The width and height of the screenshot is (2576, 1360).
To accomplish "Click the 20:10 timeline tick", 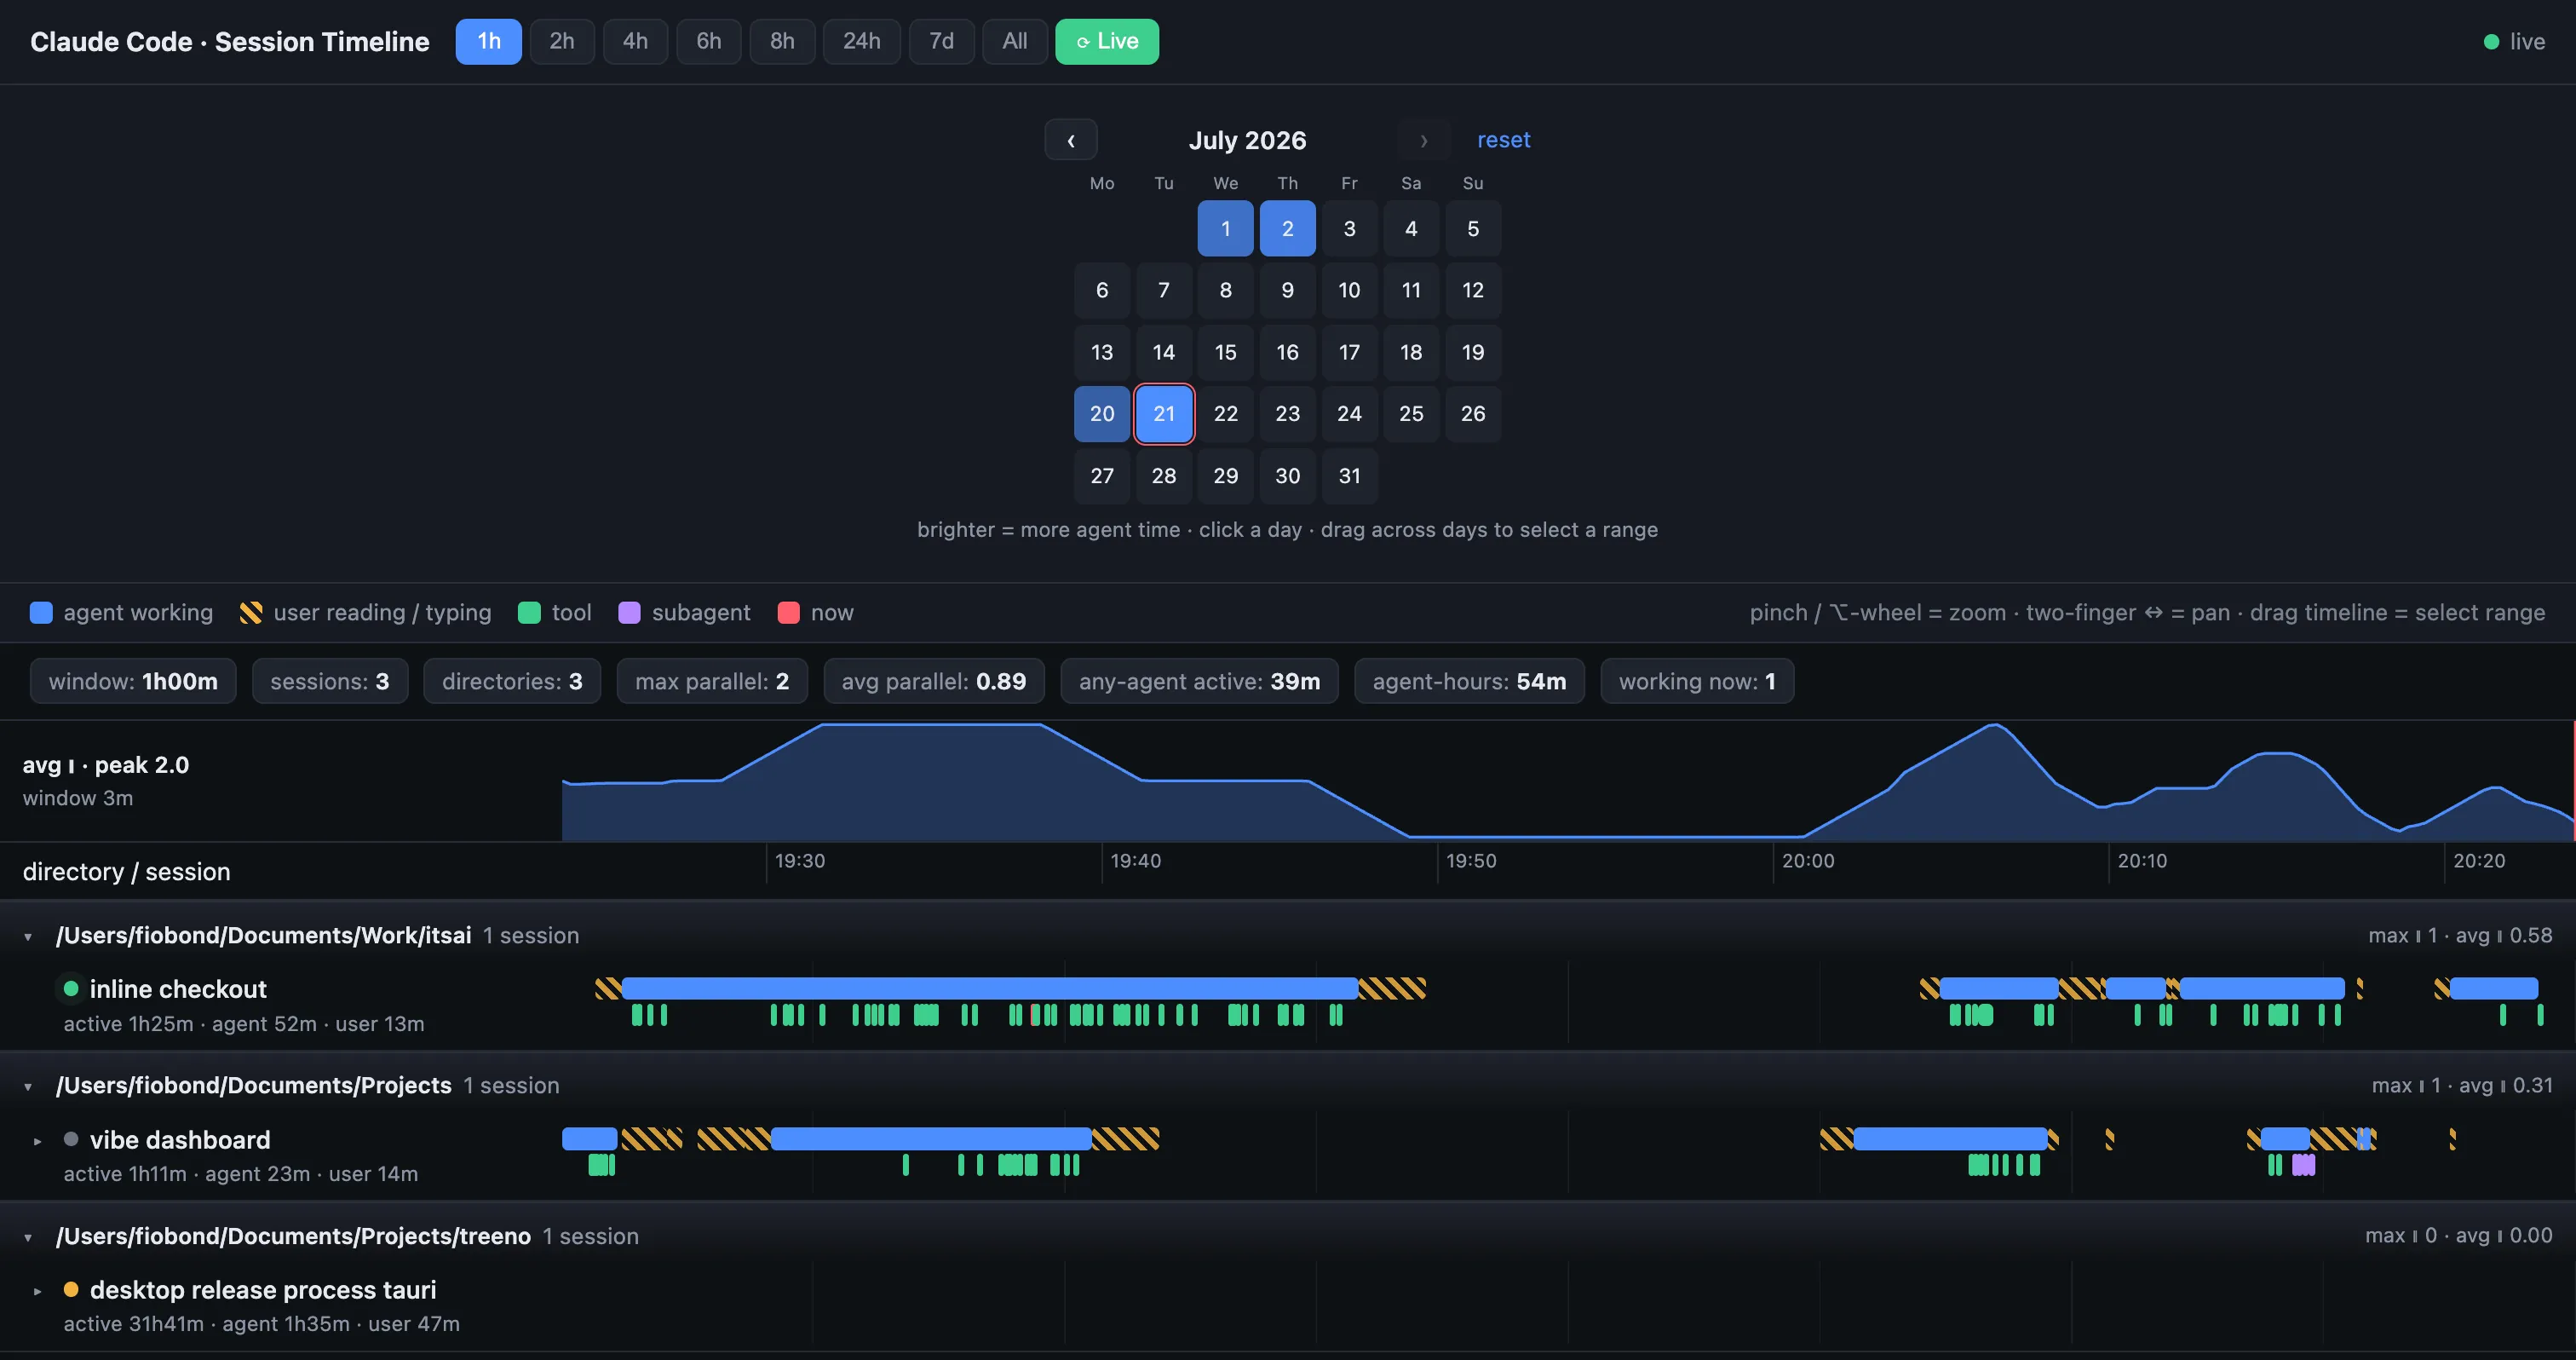I will coord(2142,861).
